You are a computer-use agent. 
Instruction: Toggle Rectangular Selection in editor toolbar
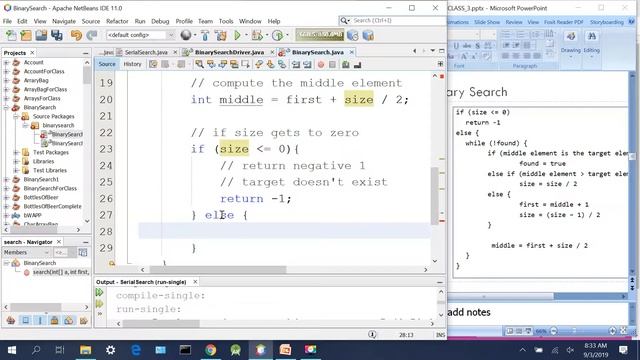pyautogui.click(x=245, y=64)
